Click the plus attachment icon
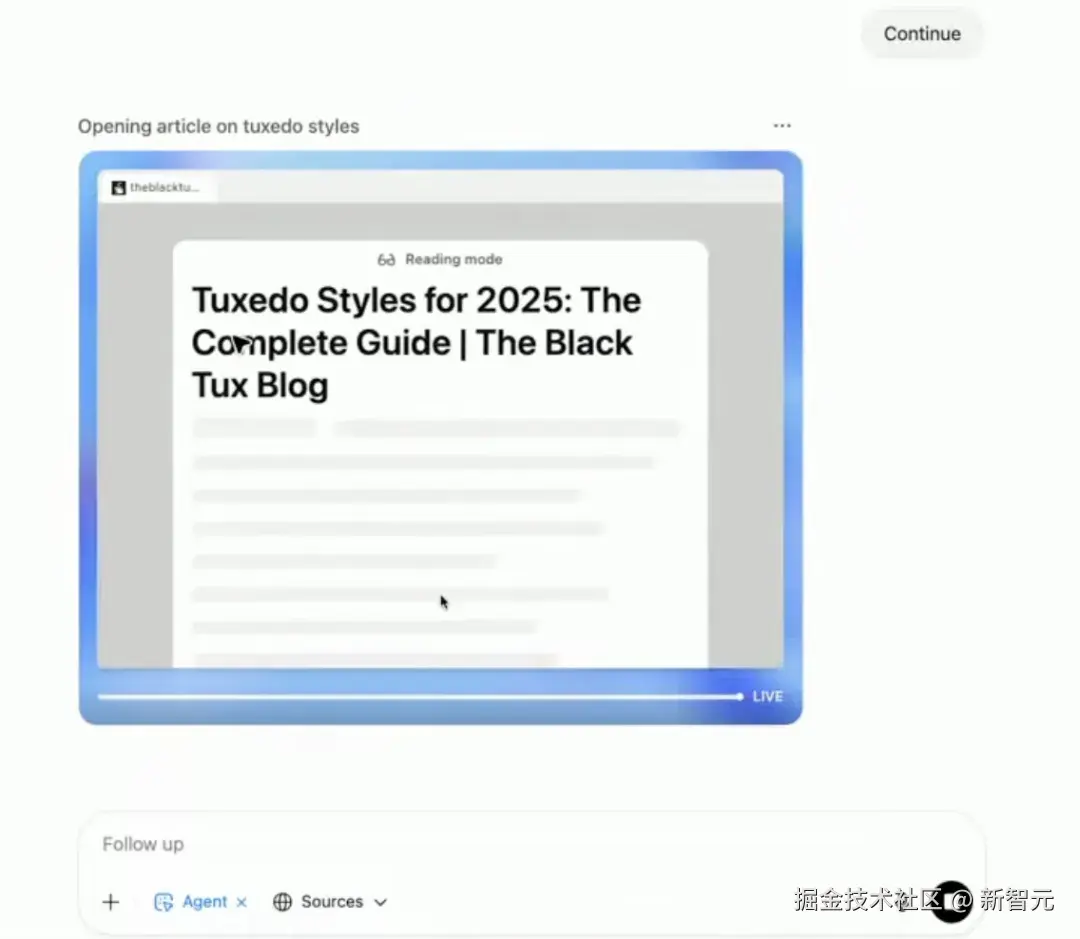The height and width of the screenshot is (939, 1080). coord(111,902)
